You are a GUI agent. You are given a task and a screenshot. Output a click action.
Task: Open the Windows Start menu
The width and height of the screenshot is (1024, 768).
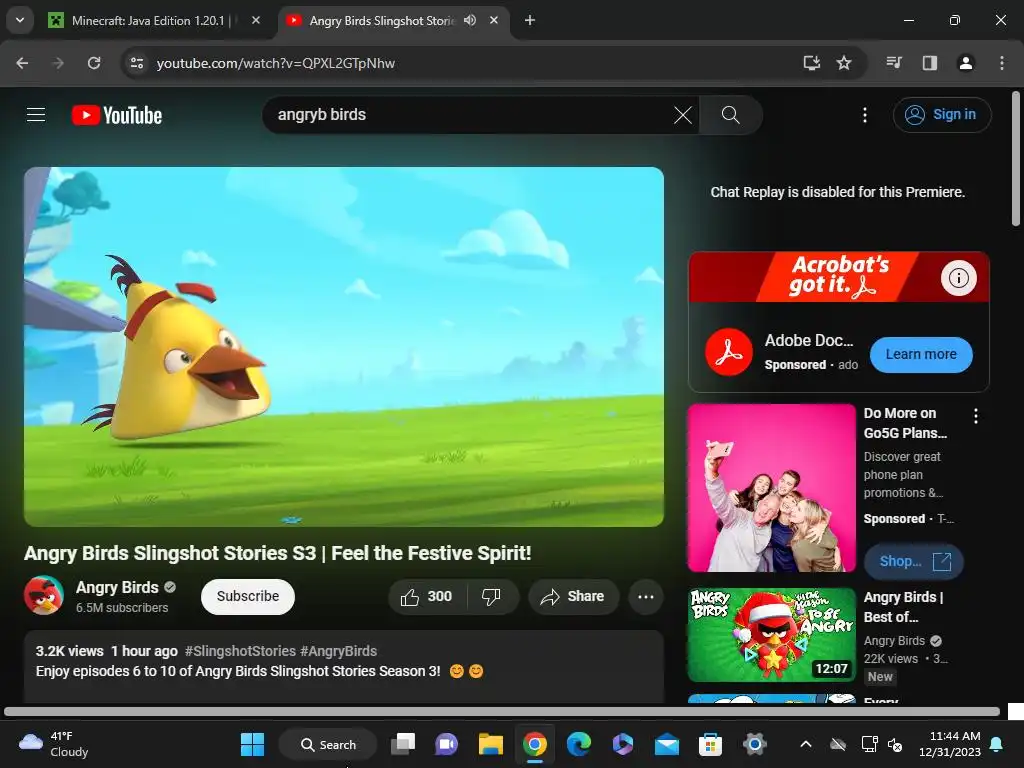tap(252, 744)
